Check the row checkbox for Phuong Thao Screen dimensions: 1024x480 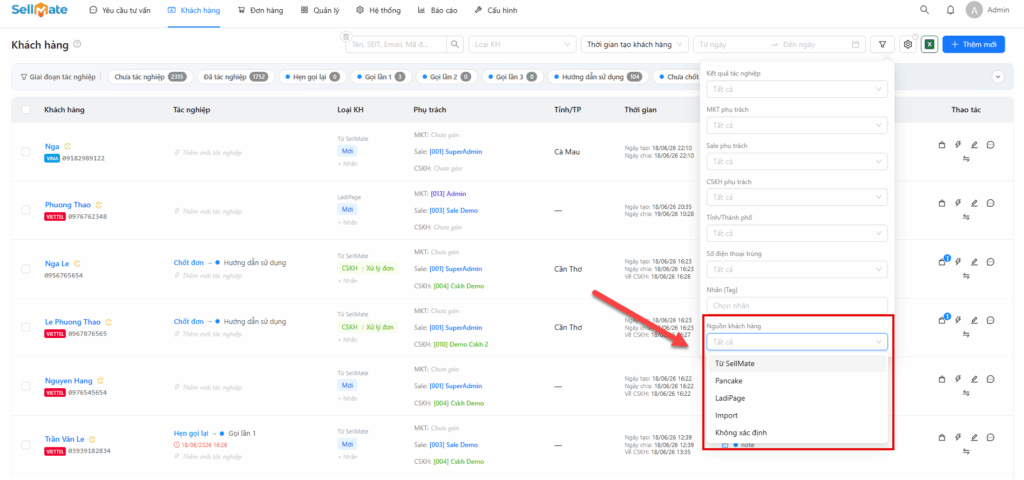(26, 210)
